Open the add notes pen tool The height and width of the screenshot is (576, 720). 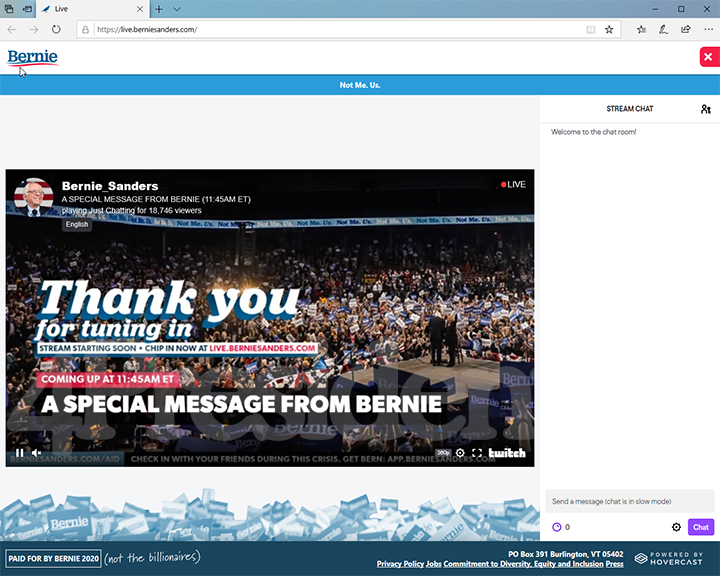(664, 29)
